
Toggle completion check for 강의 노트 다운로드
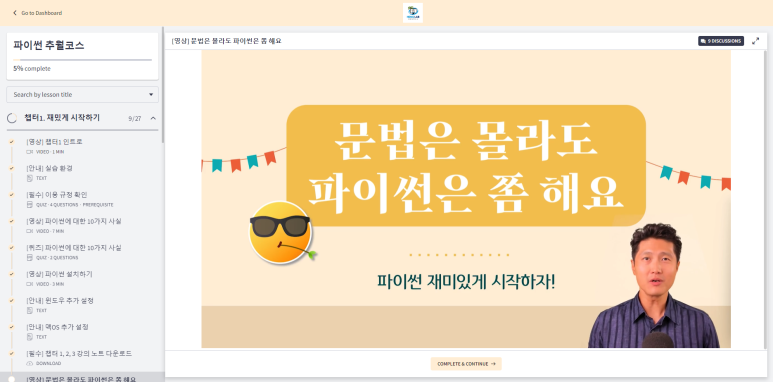pos(11,353)
